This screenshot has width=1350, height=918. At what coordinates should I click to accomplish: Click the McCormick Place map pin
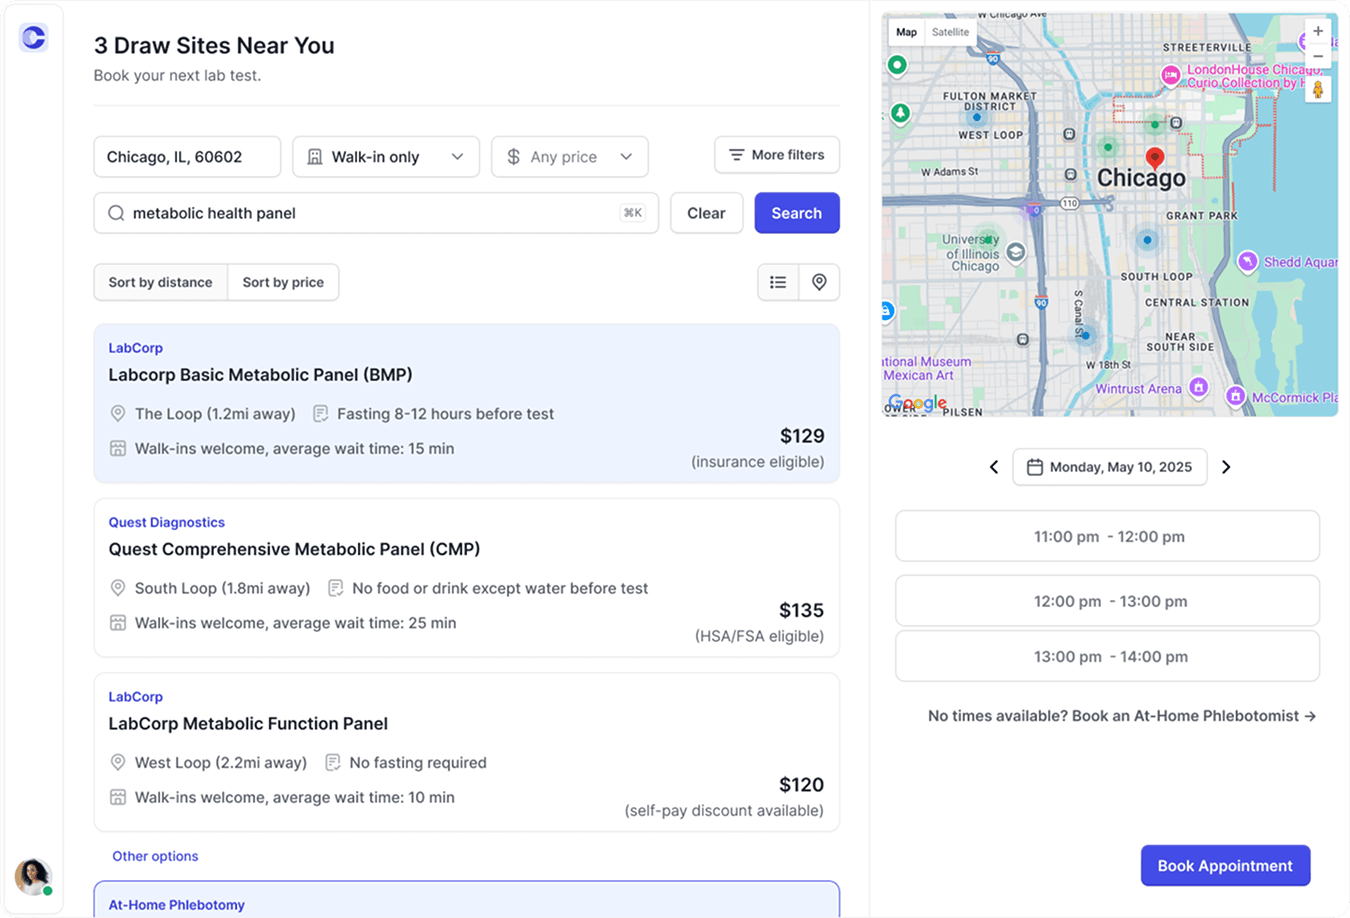[1236, 396]
